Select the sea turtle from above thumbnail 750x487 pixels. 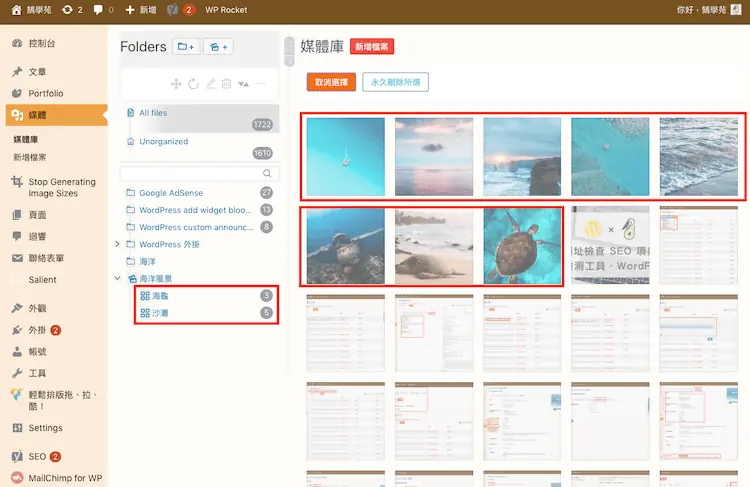pyautogui.click(x=522, y=246)
